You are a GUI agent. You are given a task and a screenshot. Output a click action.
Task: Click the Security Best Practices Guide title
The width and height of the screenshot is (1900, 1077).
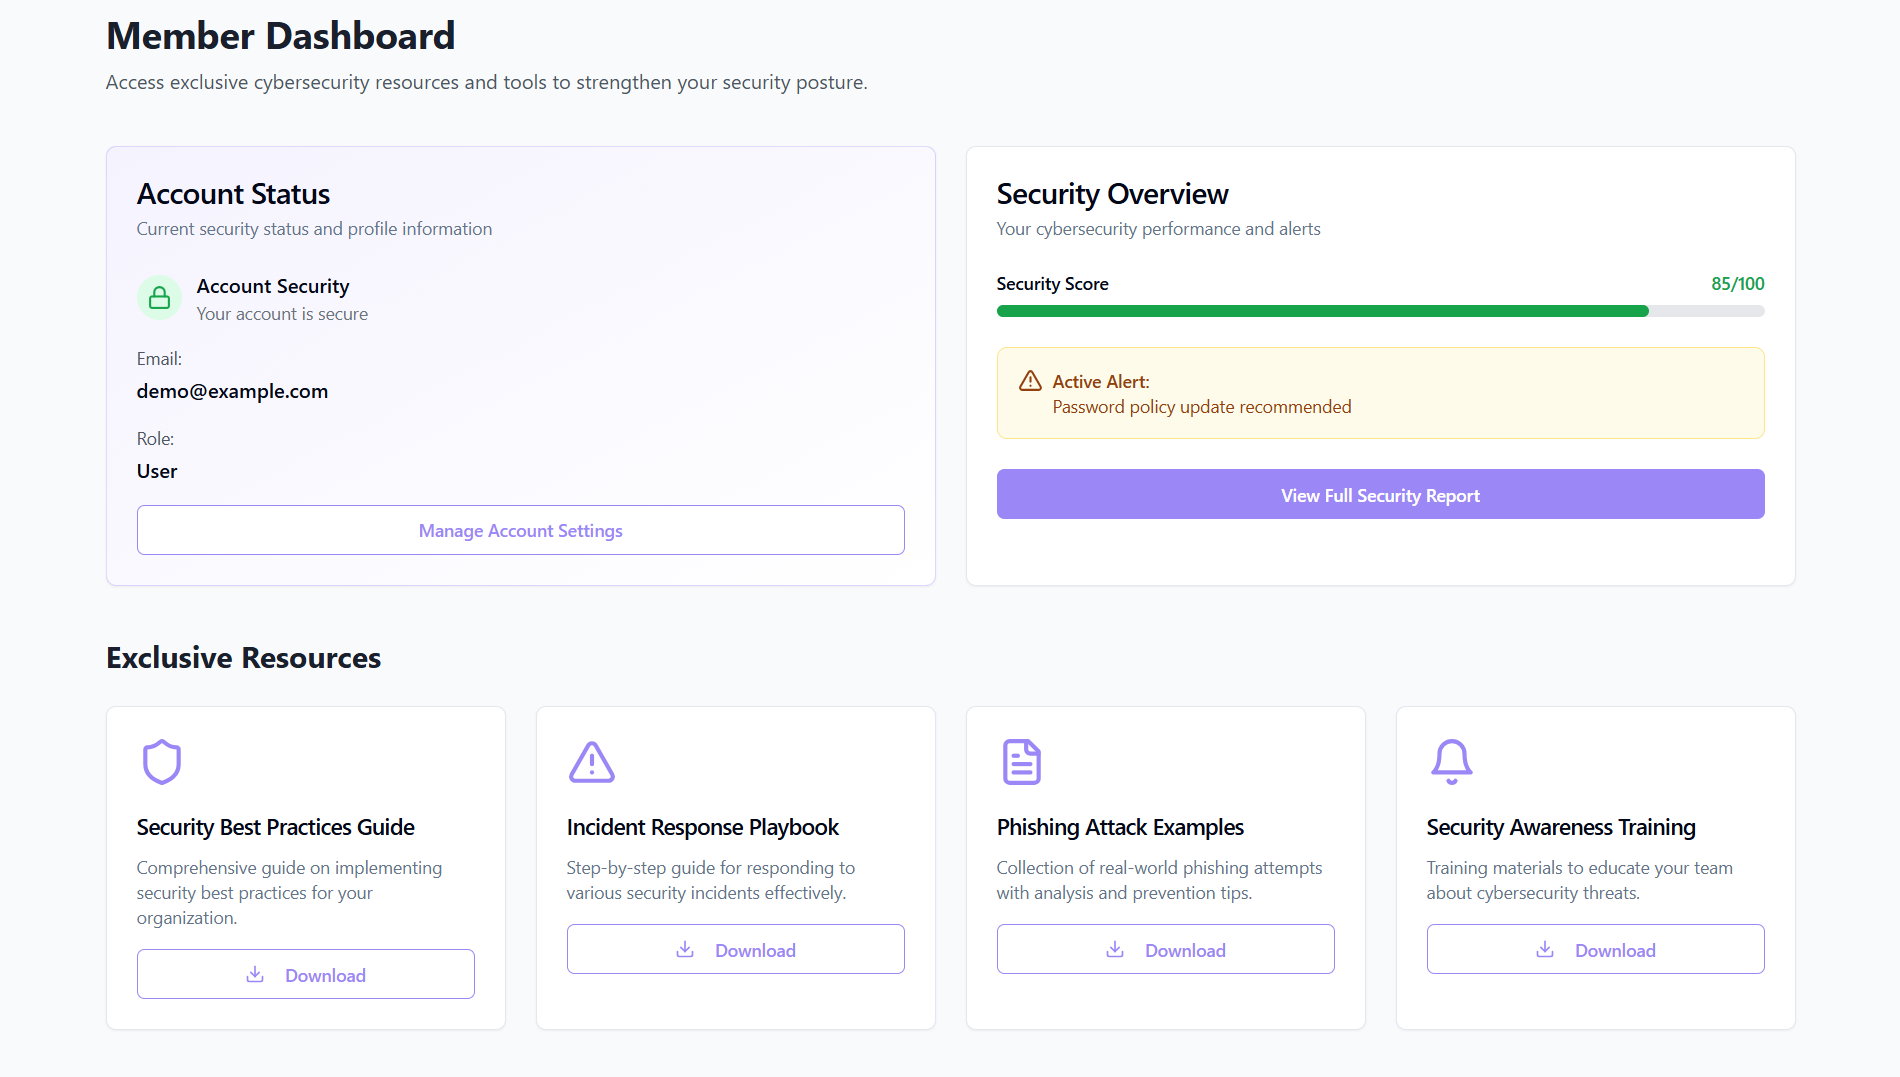pos(276,827)
